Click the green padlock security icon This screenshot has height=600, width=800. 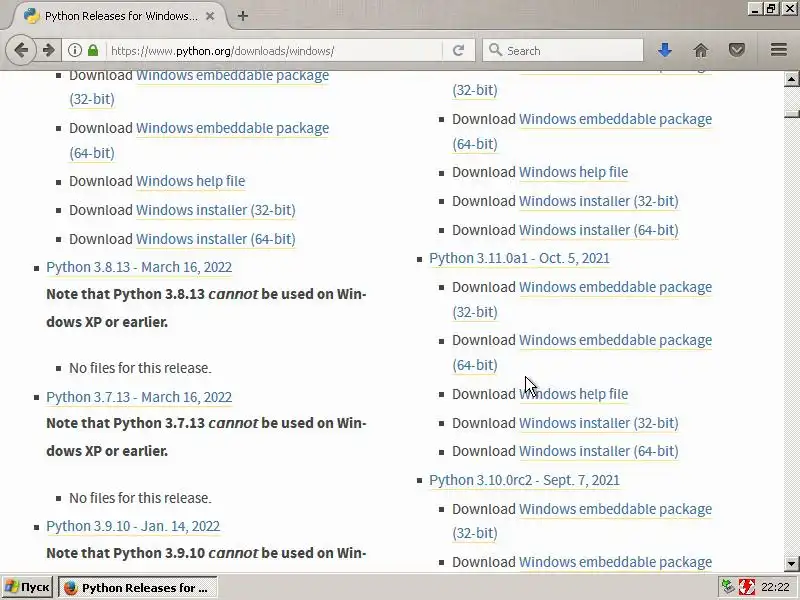93,50
